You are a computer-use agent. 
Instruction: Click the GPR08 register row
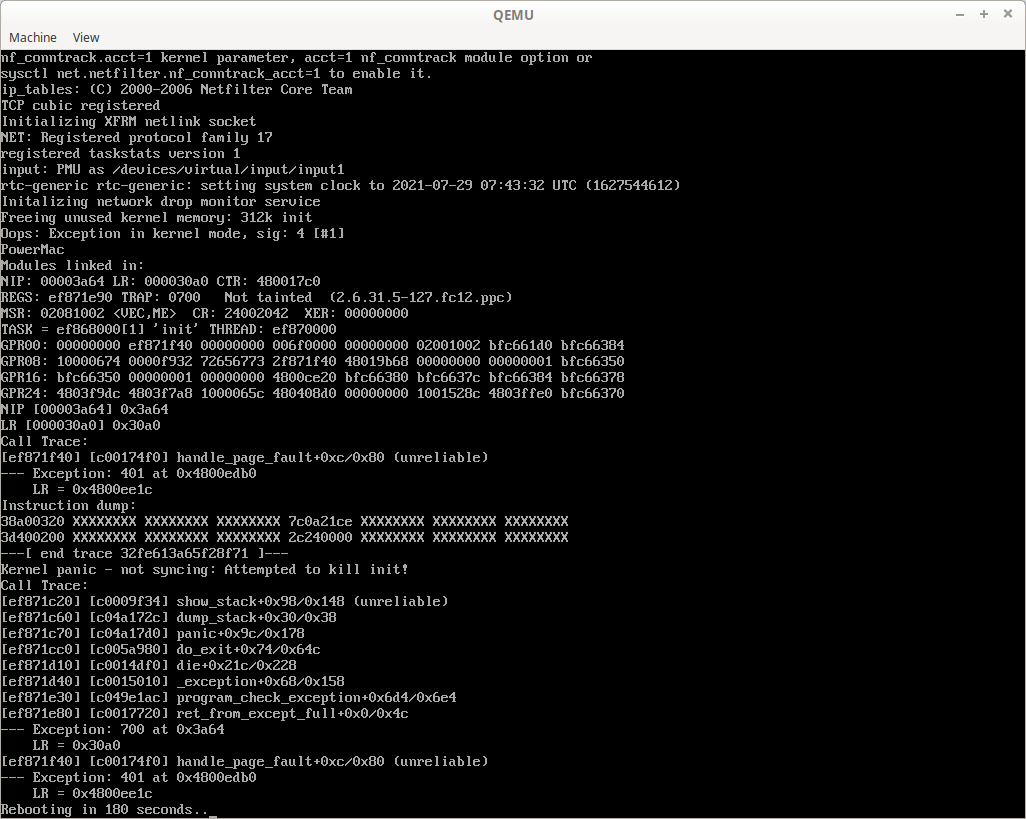[x=313, y=361]
